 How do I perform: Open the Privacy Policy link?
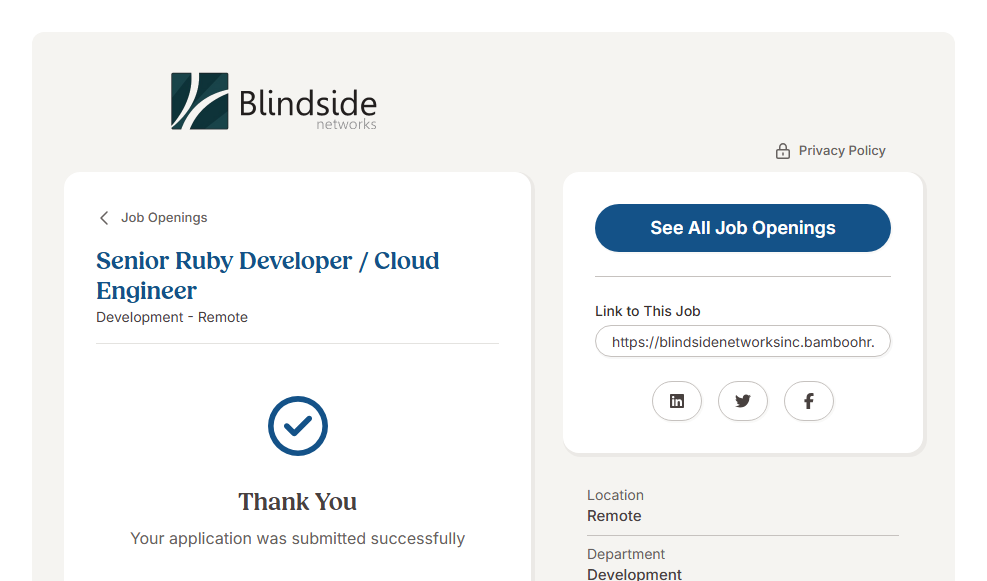point(841,151)
